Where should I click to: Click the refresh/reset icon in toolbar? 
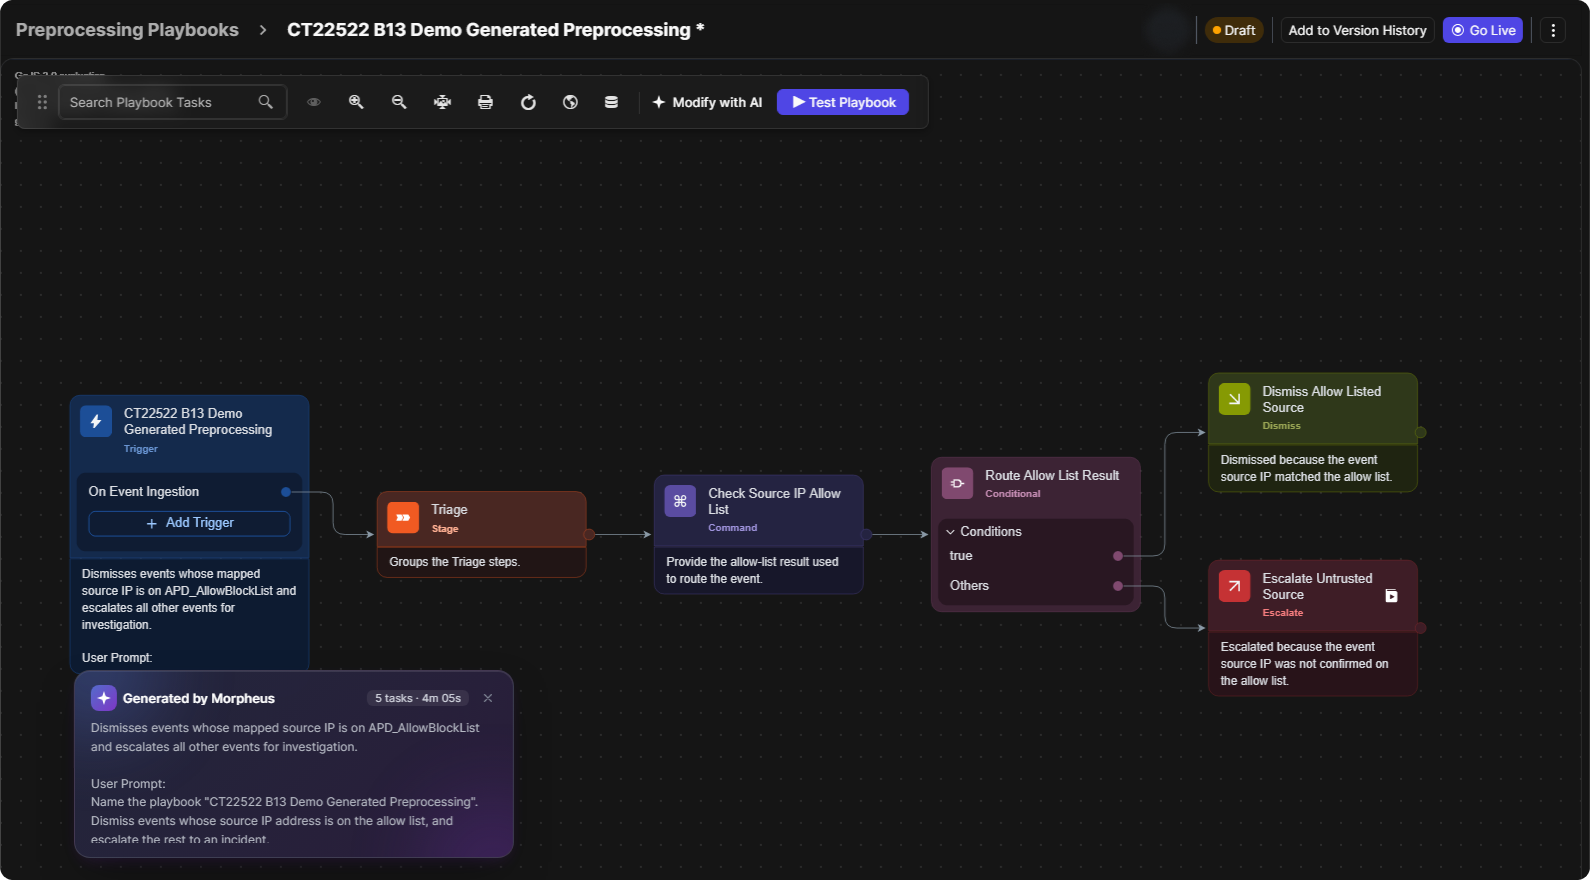[x=528, y=102]
